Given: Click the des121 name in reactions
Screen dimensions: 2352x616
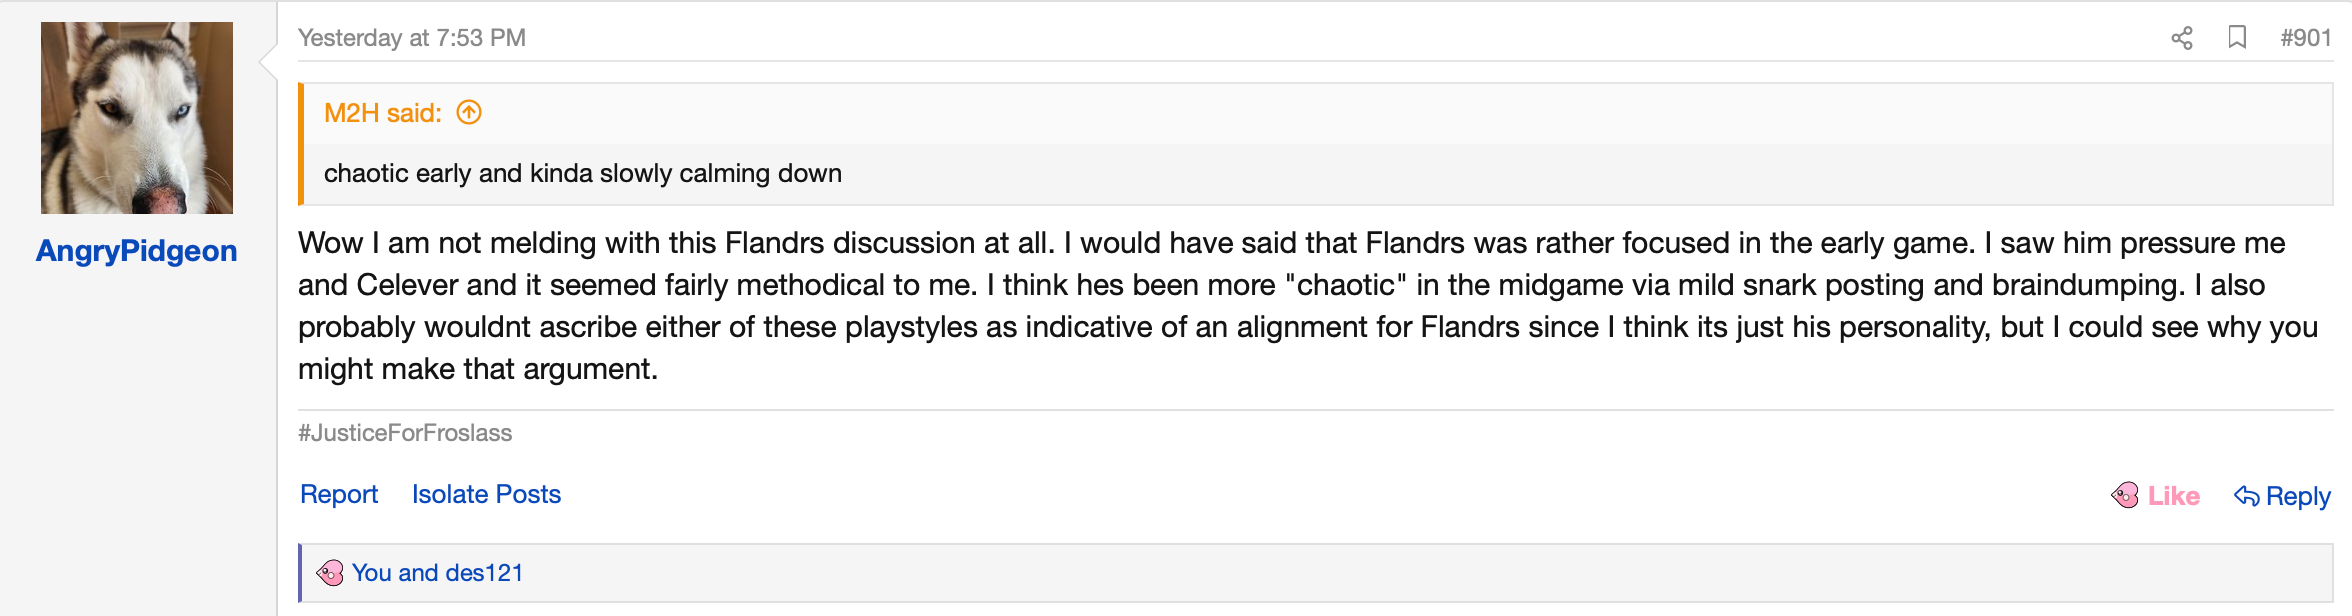Looking at the screenshot, I should [x=484, y=573].
